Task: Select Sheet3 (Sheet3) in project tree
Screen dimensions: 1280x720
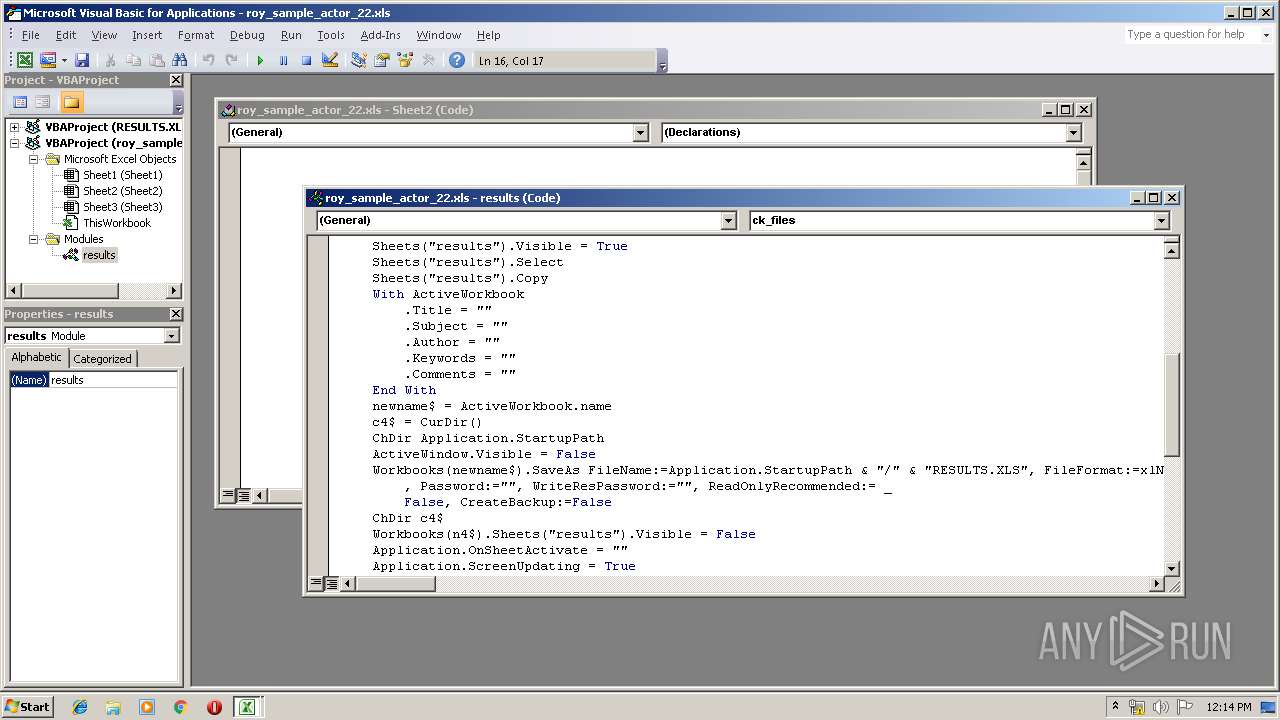Action: 122,207
